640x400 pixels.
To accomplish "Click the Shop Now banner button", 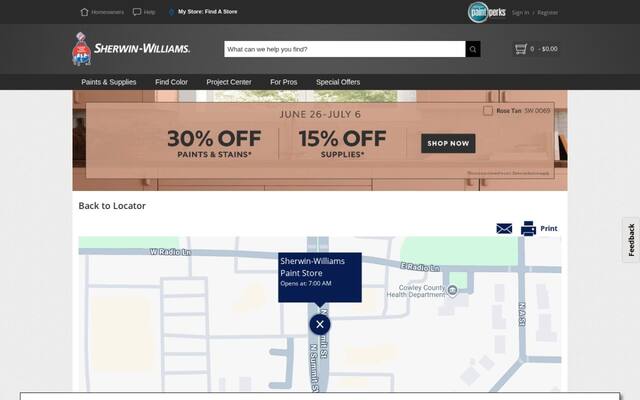I will pos(448,143).
